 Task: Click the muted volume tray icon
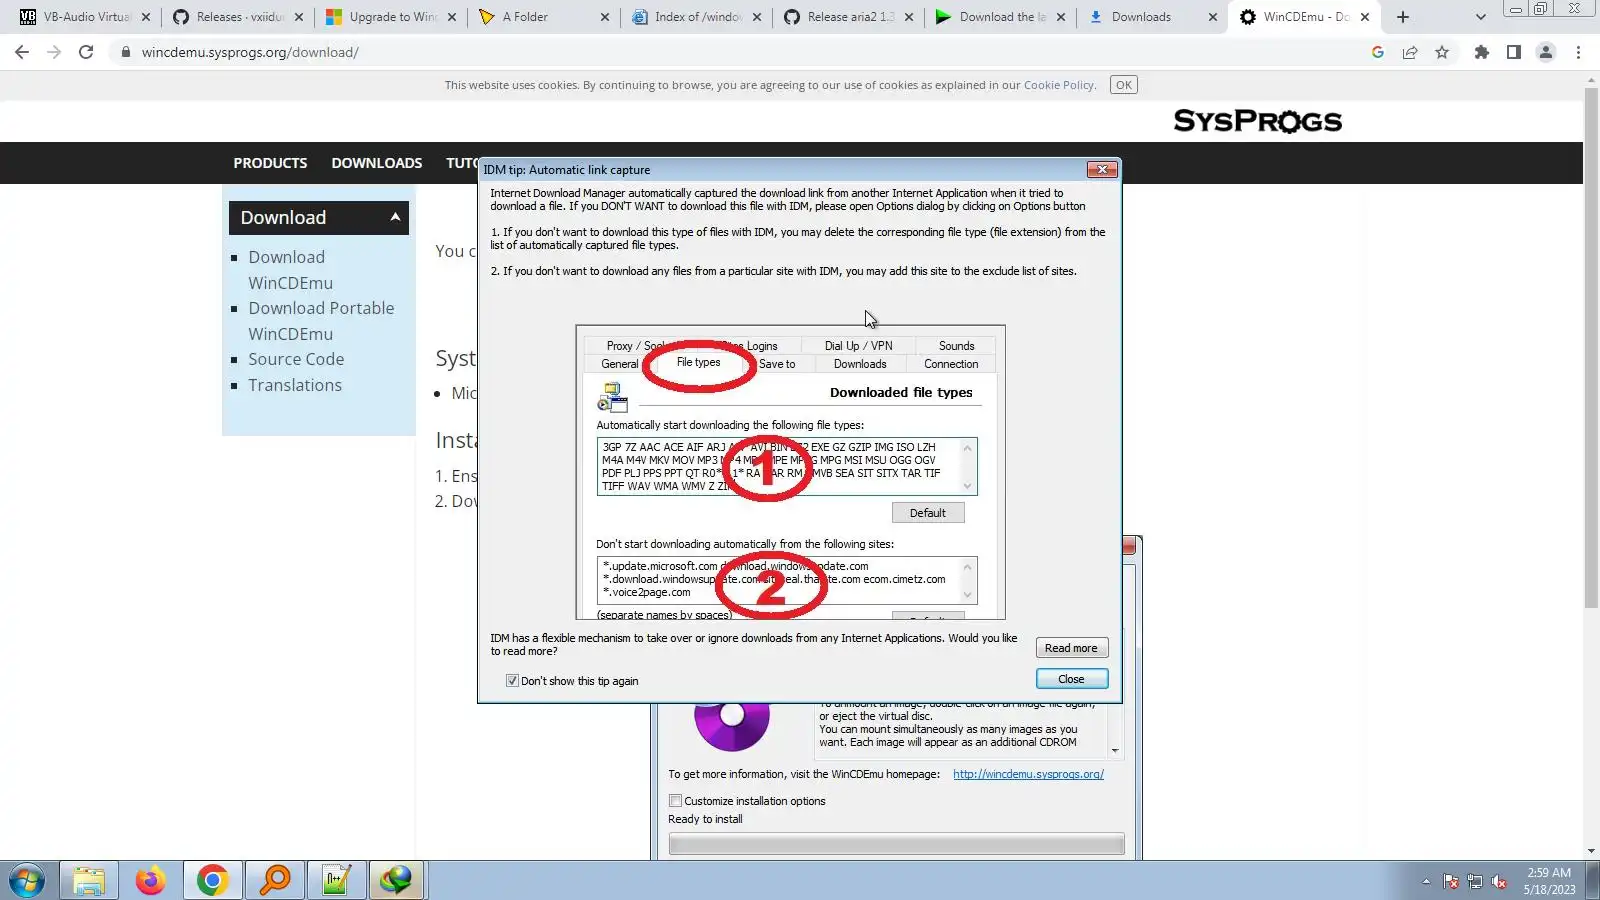click(x=1499, y=881)
